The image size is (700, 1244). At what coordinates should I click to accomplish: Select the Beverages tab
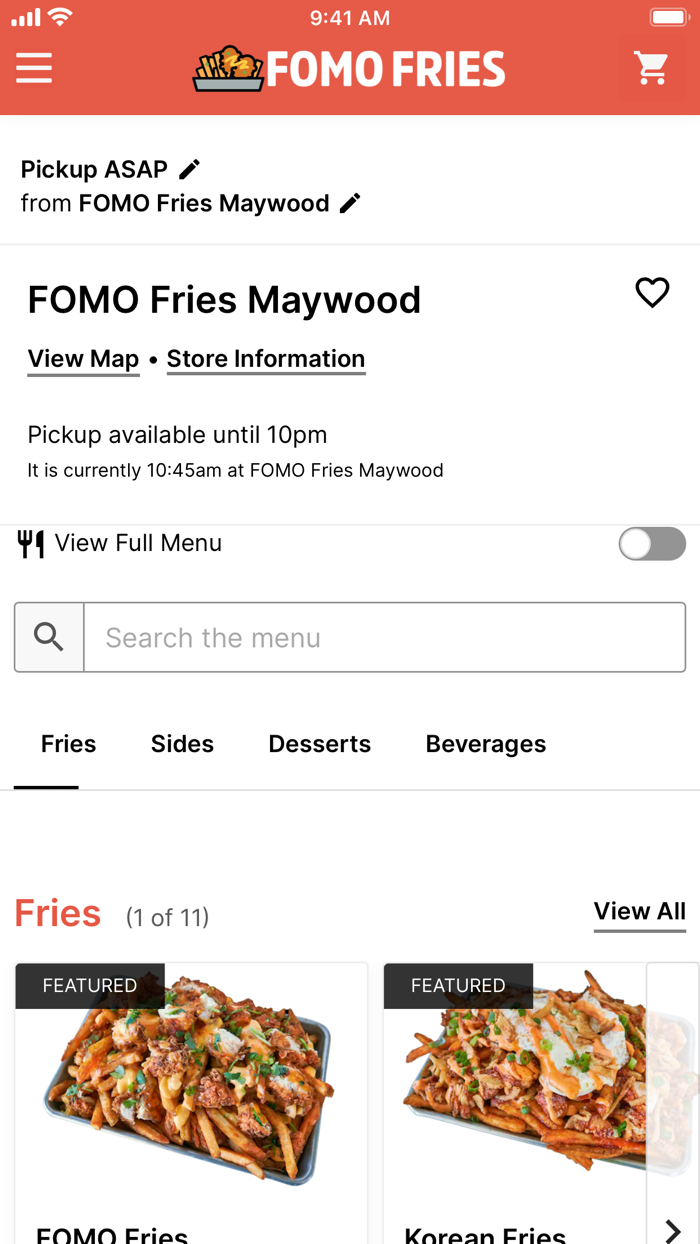(x=485, y=744)
